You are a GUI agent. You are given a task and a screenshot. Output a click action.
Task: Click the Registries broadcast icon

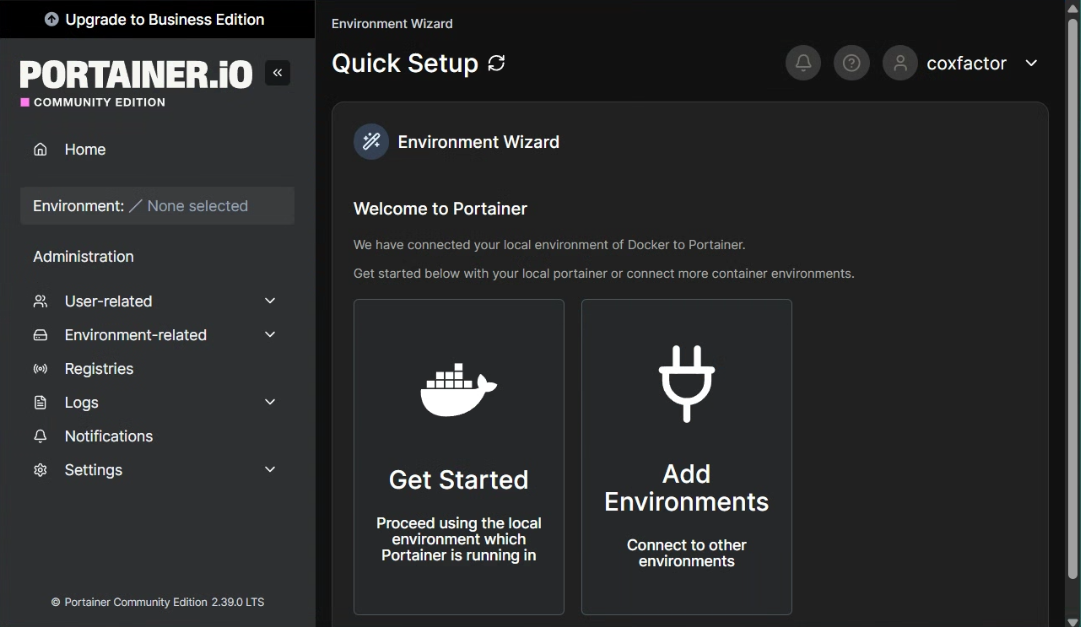click(x=41, y=369)
